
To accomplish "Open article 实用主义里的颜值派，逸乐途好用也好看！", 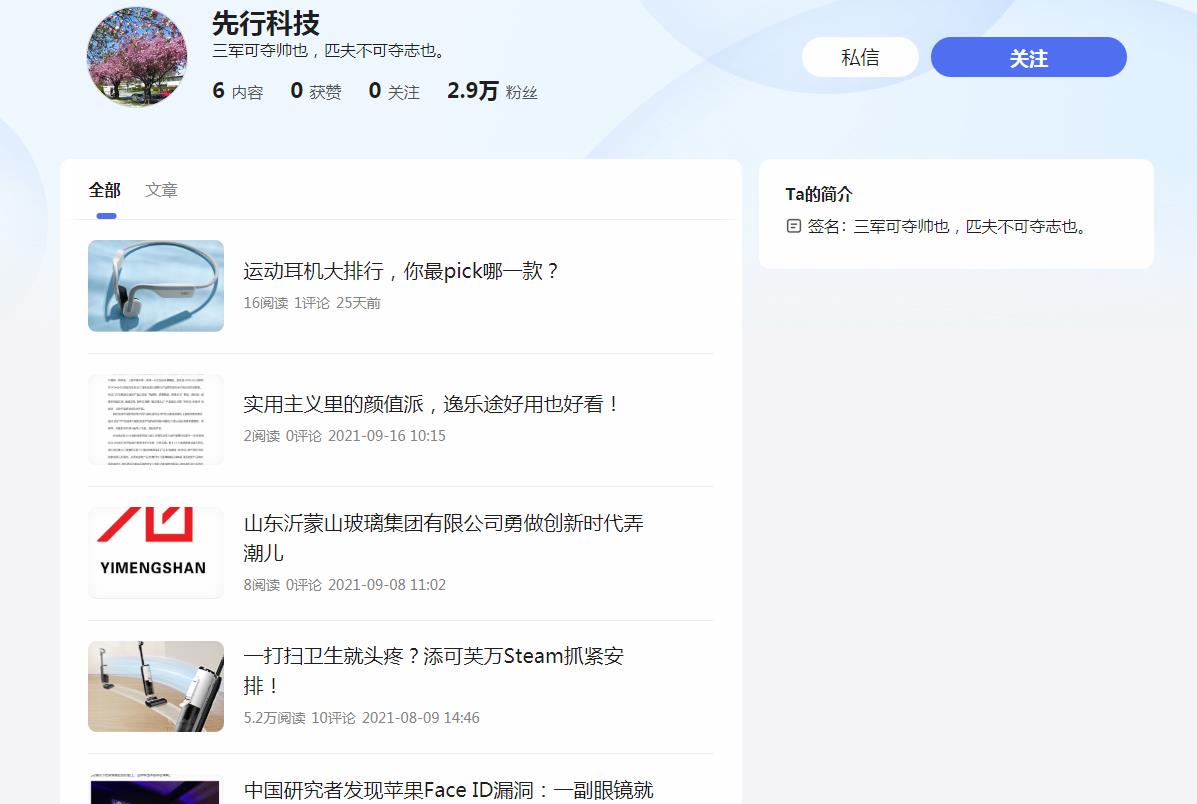I will (x=431, y=404).
